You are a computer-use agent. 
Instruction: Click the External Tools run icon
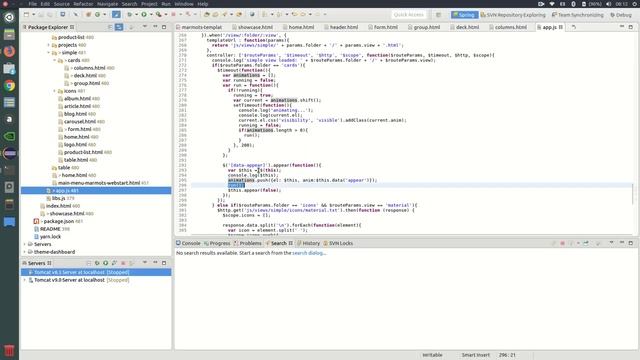tap(158, 14)
